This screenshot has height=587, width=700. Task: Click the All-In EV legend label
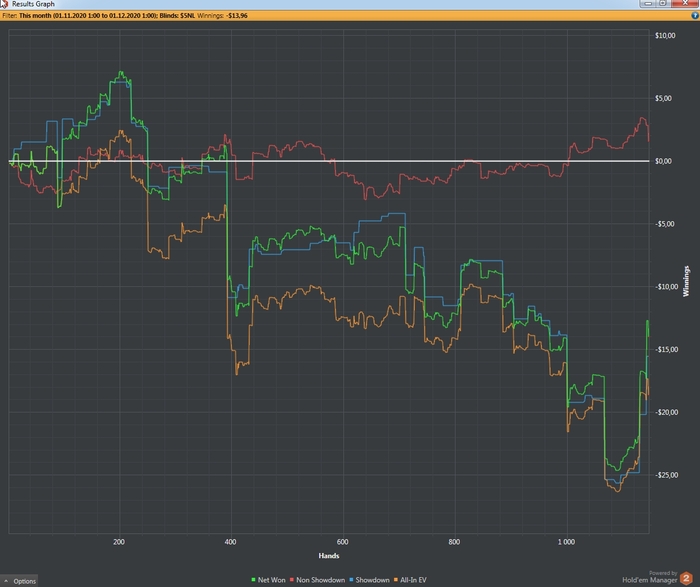[413, 580]
